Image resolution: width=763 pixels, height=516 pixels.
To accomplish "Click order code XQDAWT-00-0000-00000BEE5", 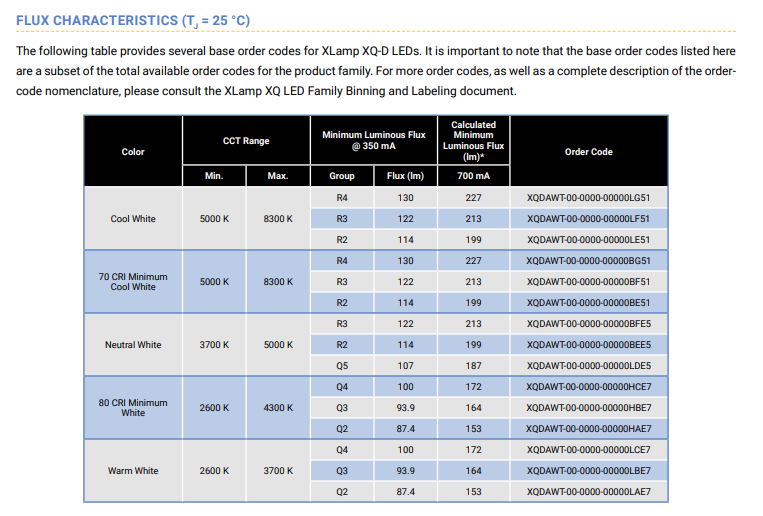I will point(588,345).
